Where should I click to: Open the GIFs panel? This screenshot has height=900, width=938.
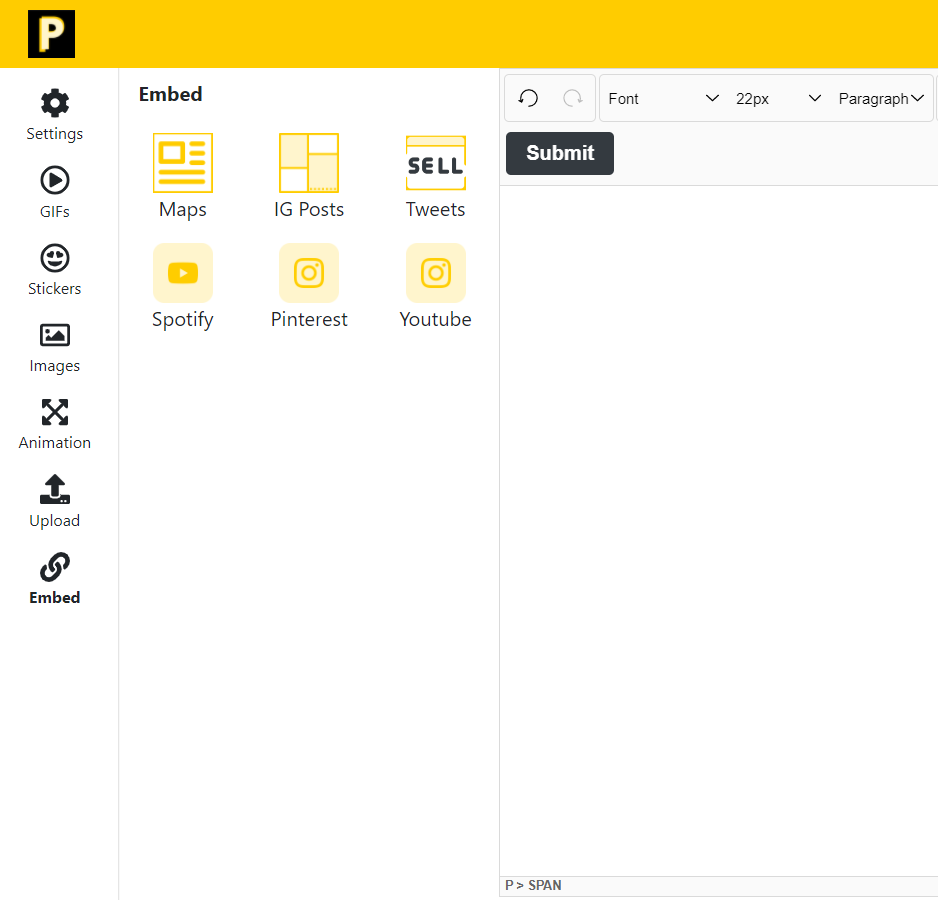click(54, 193)
